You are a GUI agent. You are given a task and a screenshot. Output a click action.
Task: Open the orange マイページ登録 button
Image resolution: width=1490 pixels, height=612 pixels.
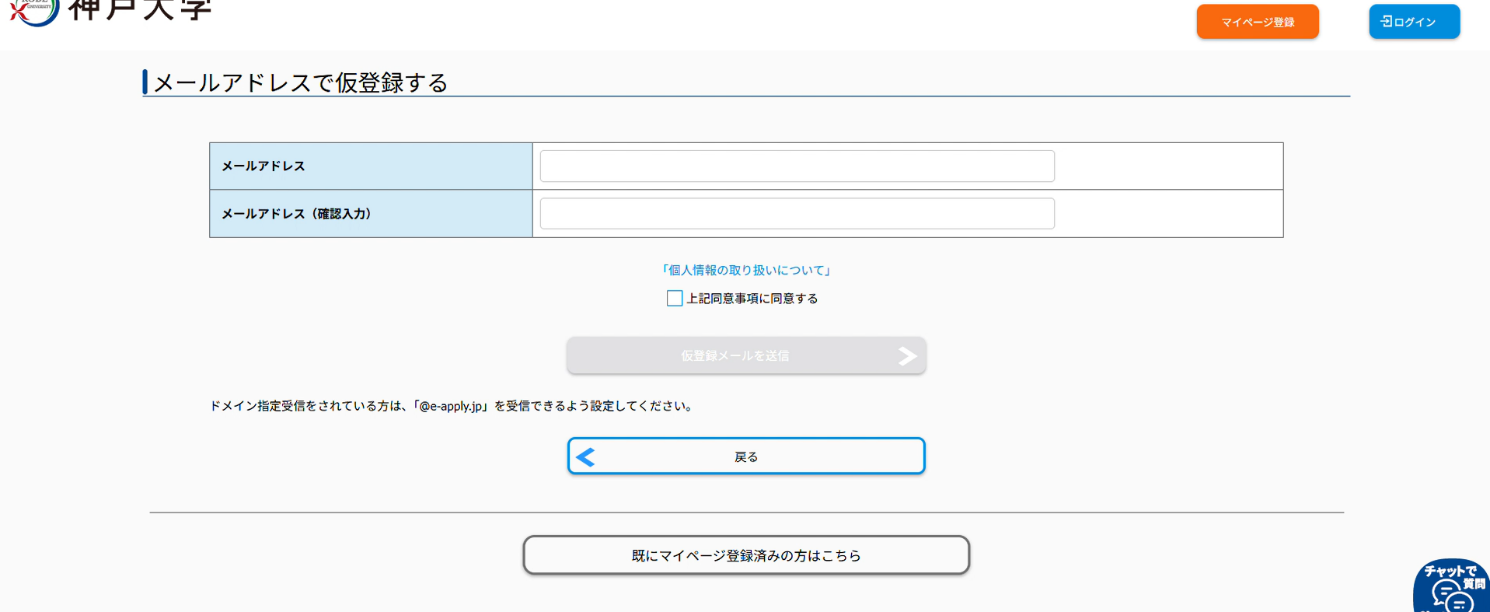click(1257, 22)
